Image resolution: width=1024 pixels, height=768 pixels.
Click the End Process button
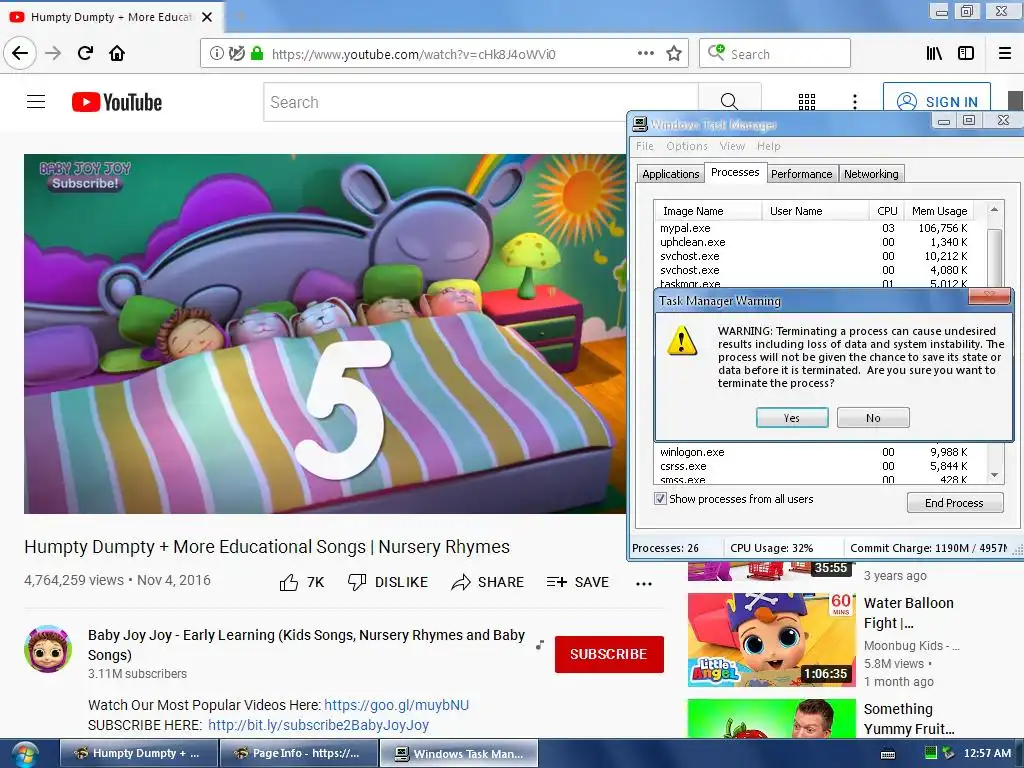954,503
